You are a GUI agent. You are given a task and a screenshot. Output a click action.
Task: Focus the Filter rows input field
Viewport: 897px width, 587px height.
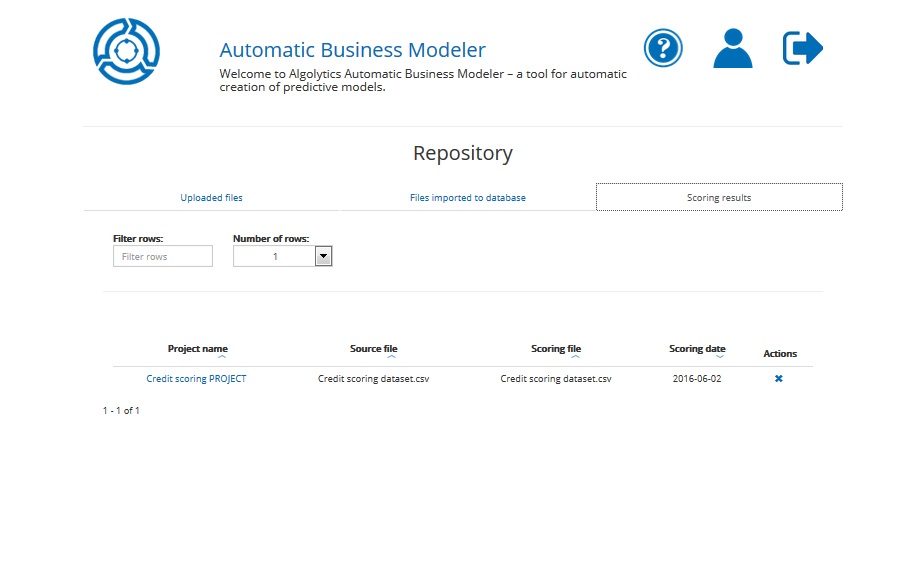[163, 256]
